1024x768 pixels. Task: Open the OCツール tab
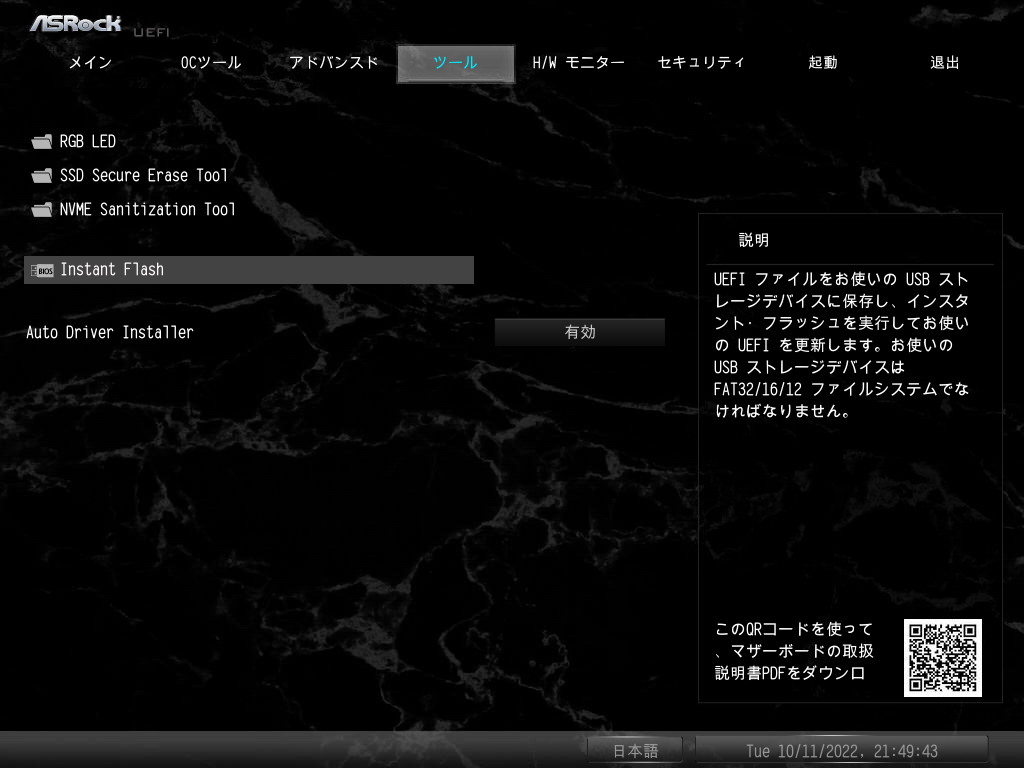(211, 63)
